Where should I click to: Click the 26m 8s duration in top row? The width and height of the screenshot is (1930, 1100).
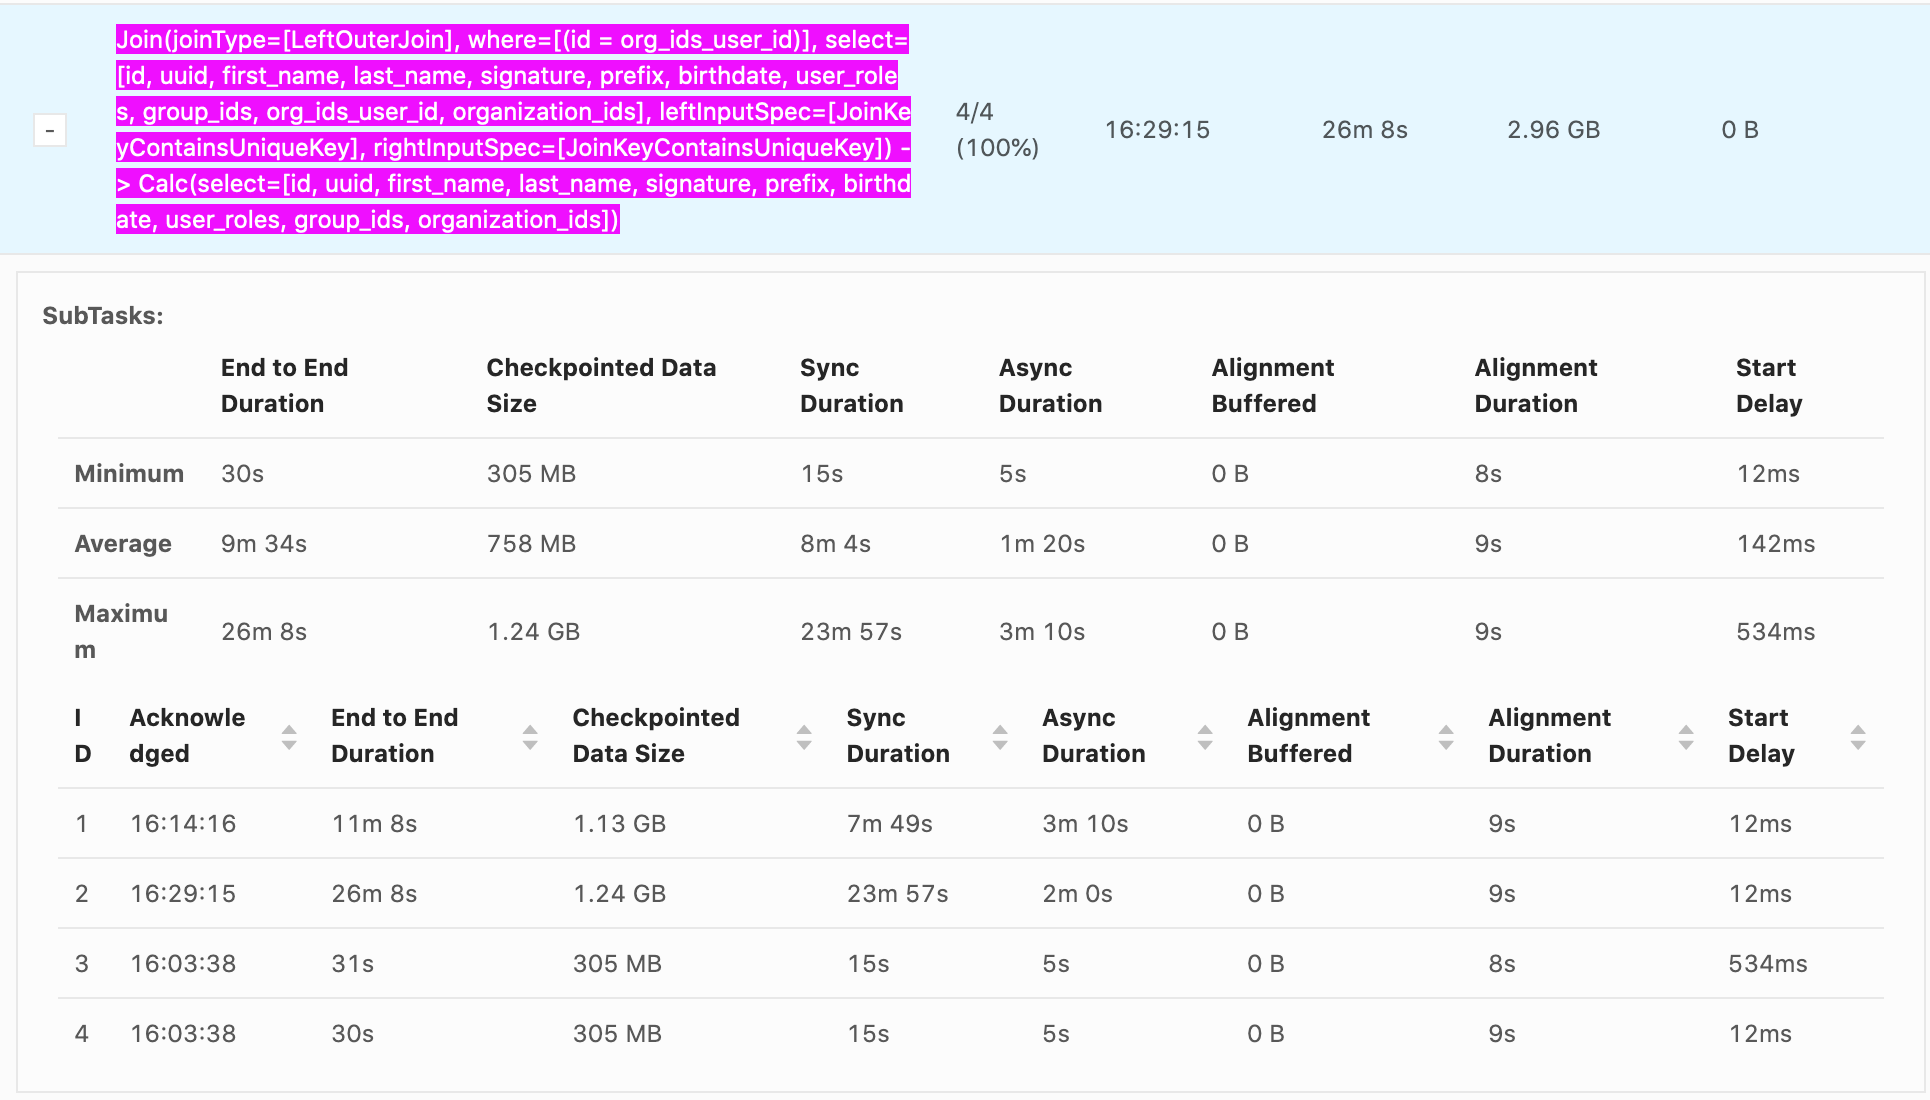click(x=1364, y=130)
